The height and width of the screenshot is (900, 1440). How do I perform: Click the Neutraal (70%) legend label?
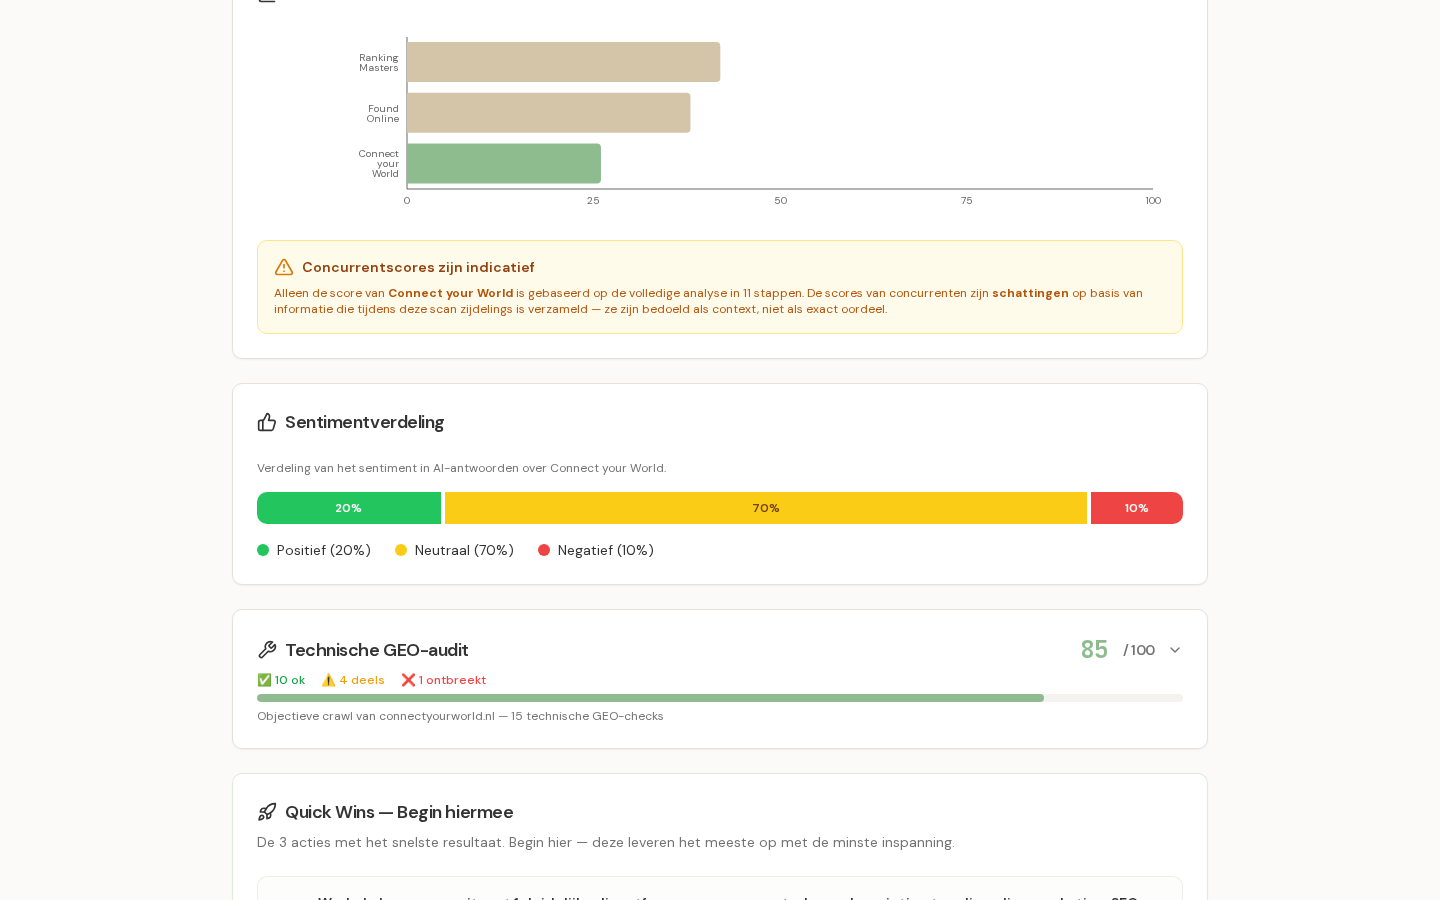464,550
